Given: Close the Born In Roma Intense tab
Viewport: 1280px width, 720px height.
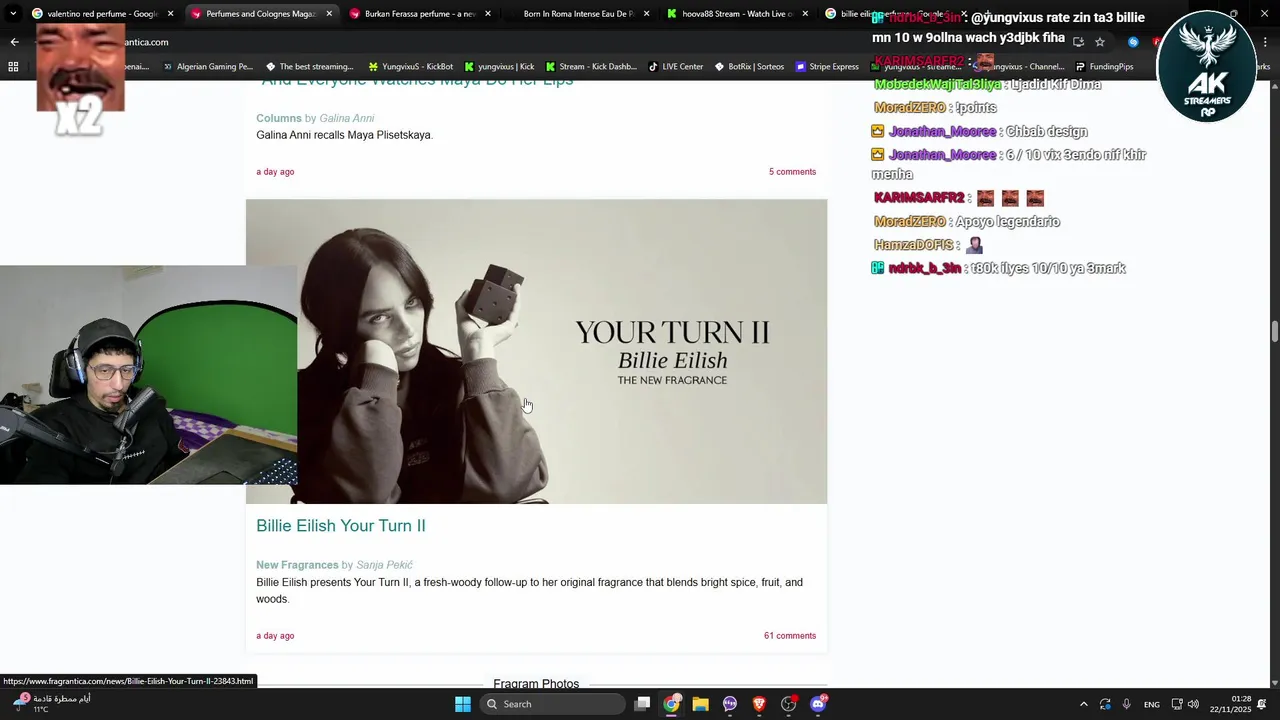Looking at the screenshot, I should tap(647, 14).
